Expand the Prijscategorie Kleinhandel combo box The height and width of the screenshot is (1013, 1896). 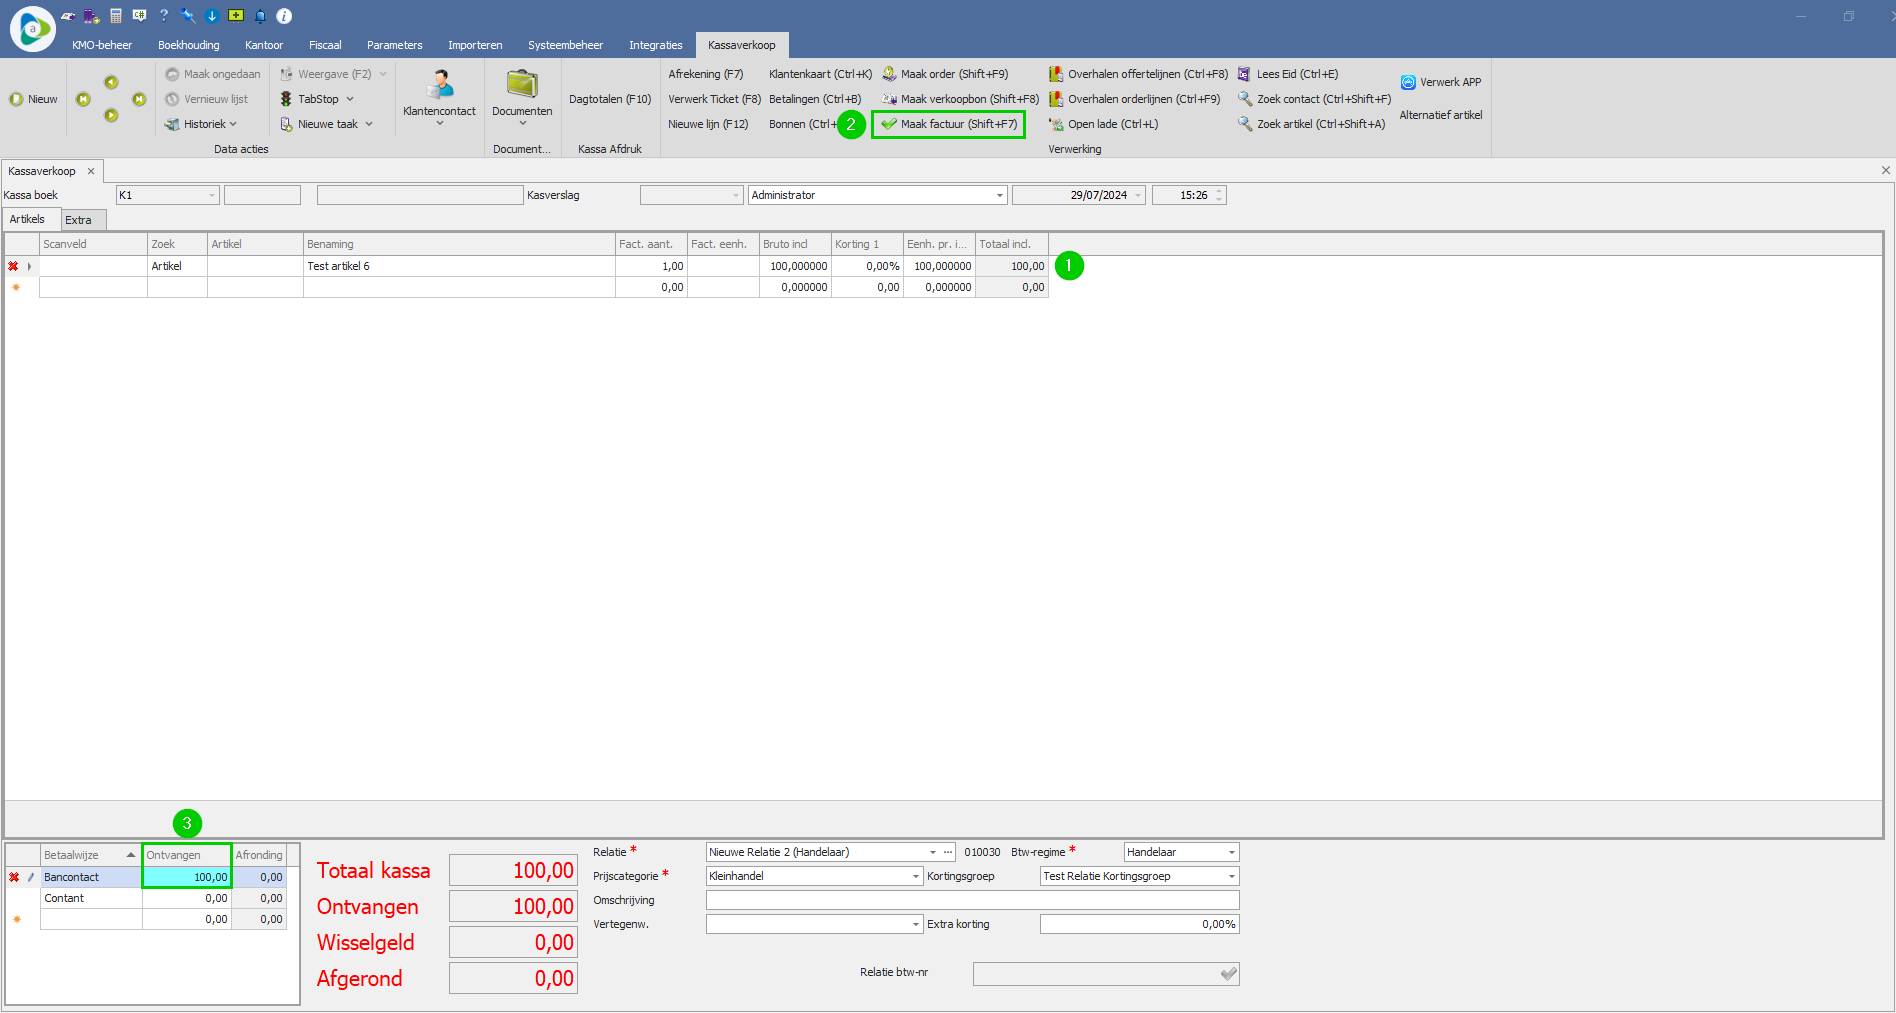[x=915, y=876]
